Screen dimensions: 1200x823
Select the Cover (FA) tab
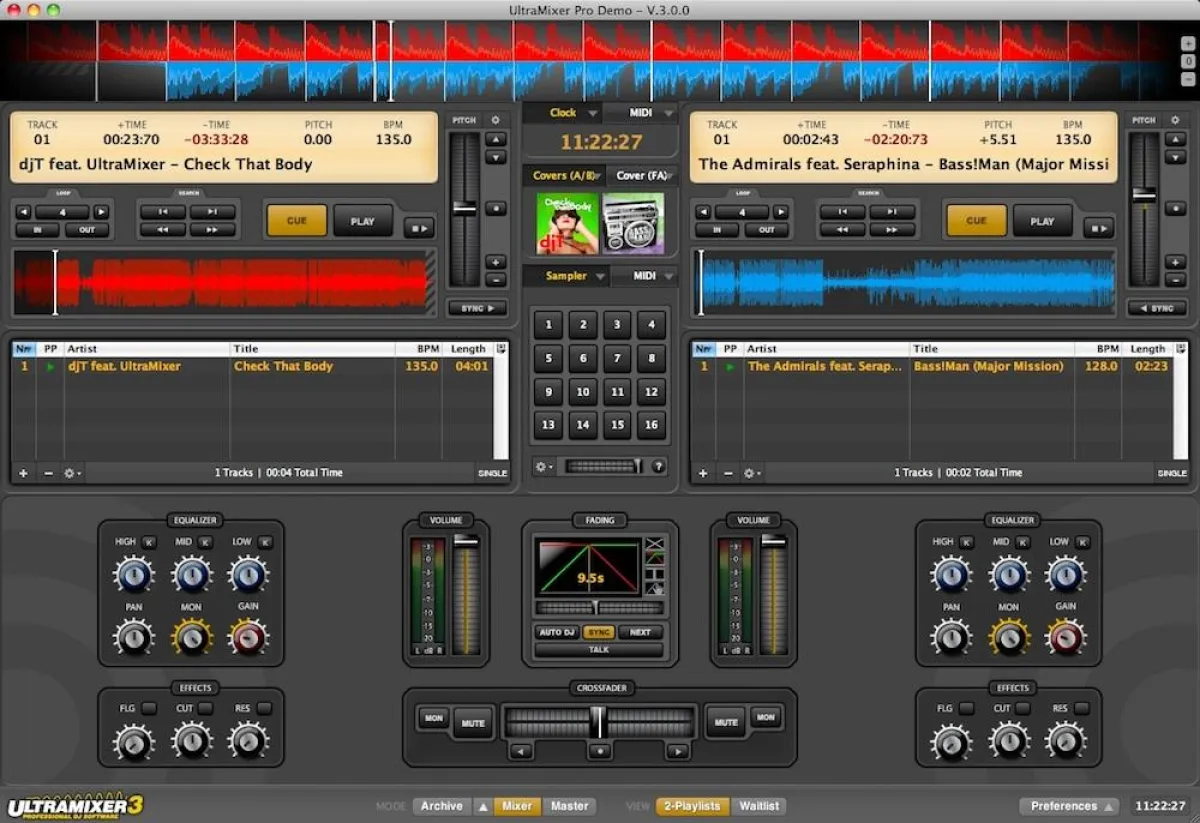pos(641,173)
